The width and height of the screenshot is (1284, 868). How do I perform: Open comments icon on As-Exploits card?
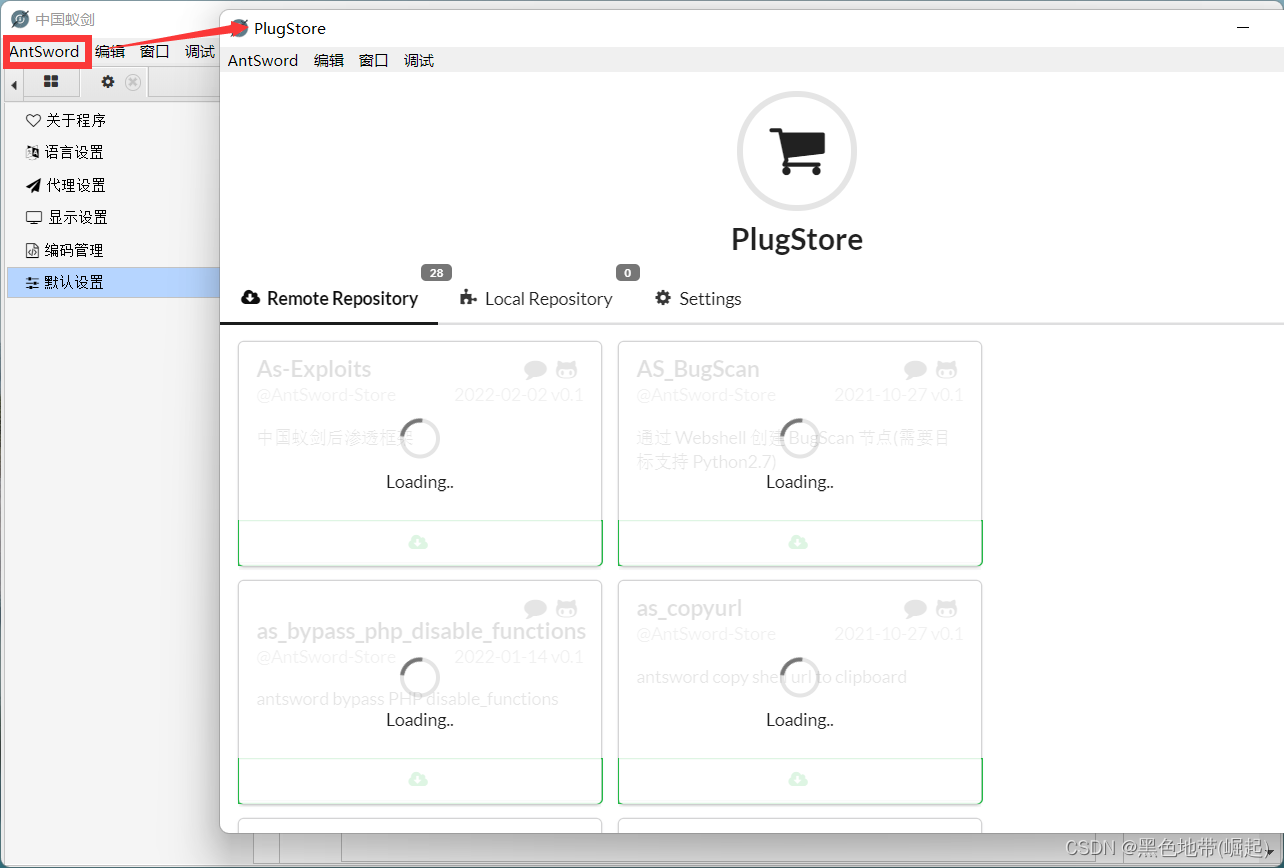pyautogui.click(x=535, y=370)
